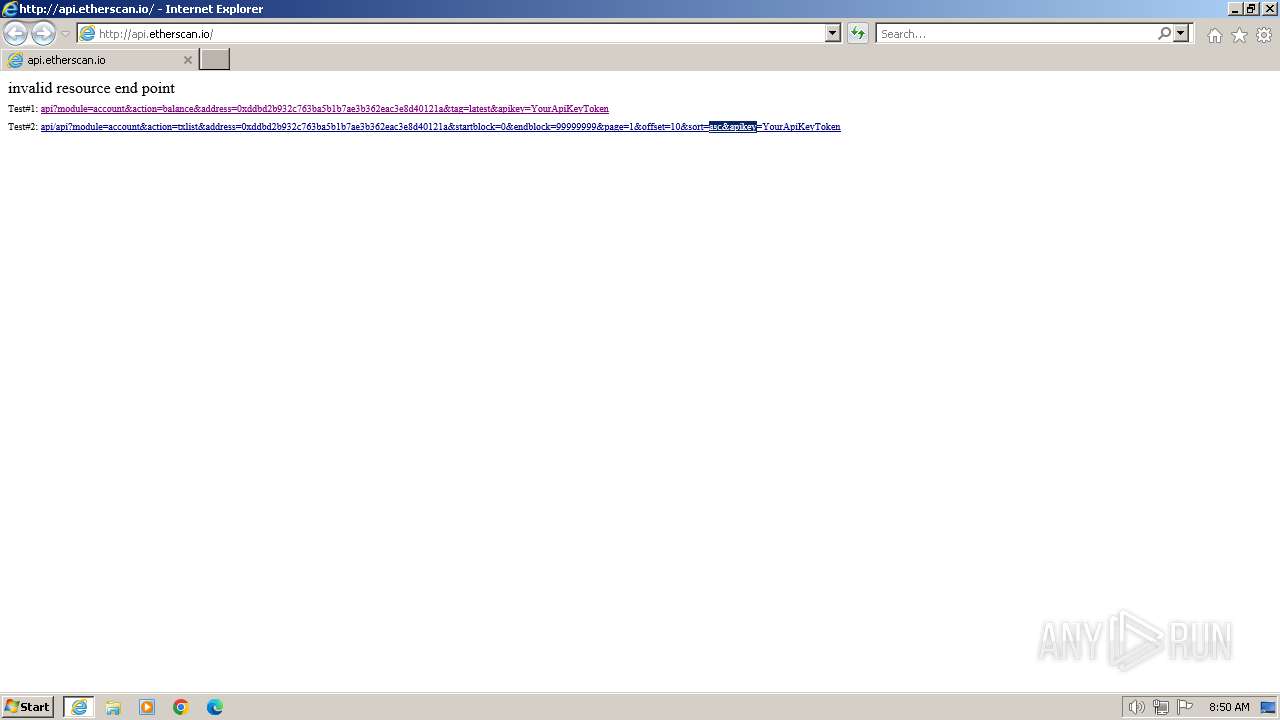Open the volume speaker tray icon

coord(1136,707)
